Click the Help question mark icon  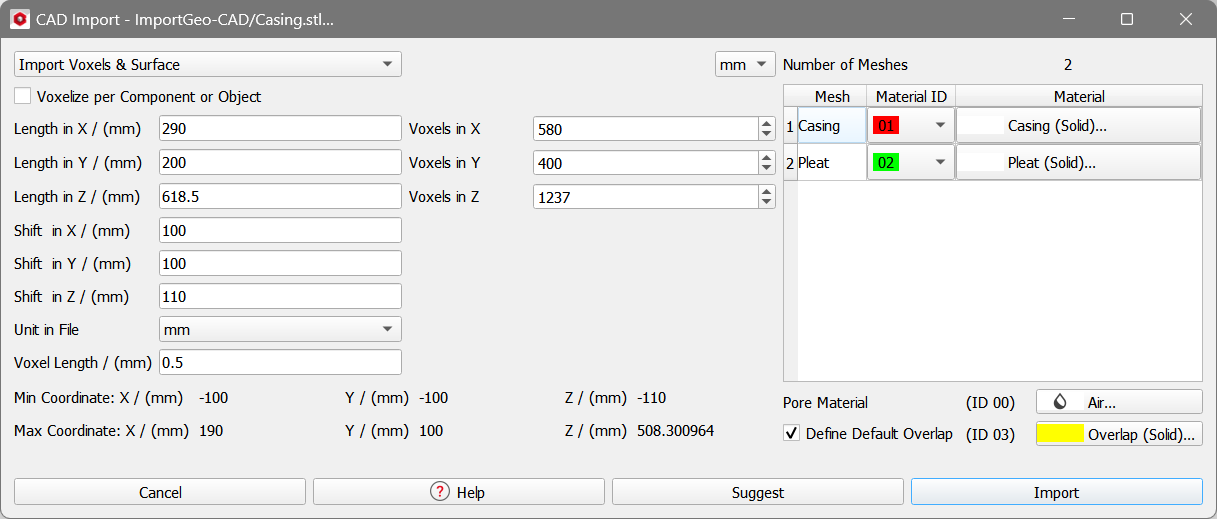pos(439,491)
